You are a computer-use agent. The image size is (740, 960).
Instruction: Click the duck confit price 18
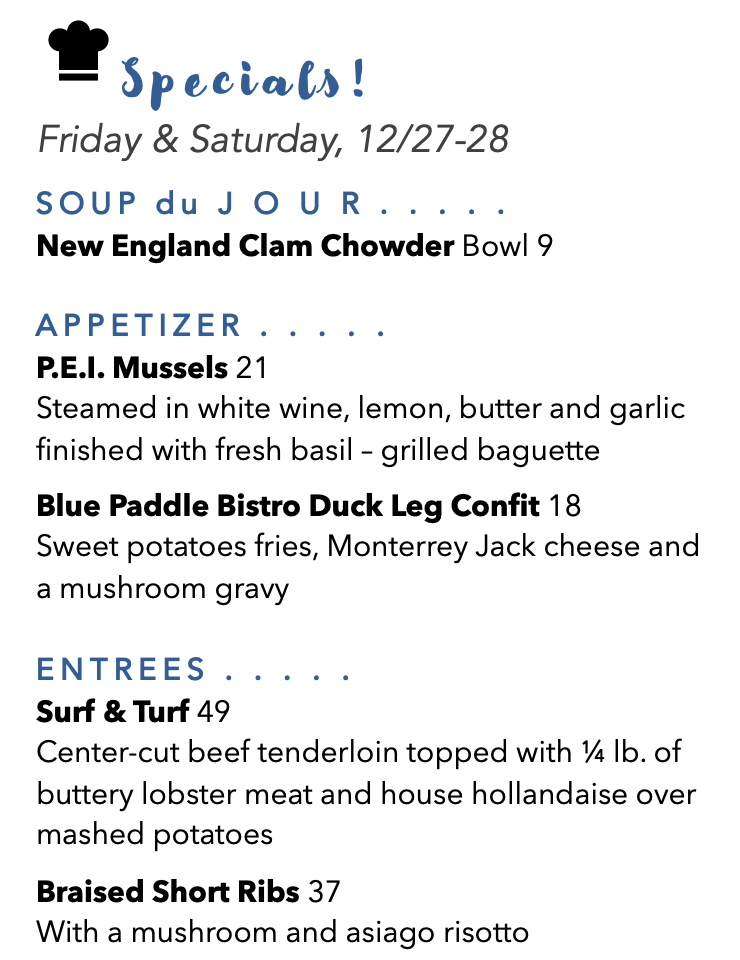tap(564, 506)
